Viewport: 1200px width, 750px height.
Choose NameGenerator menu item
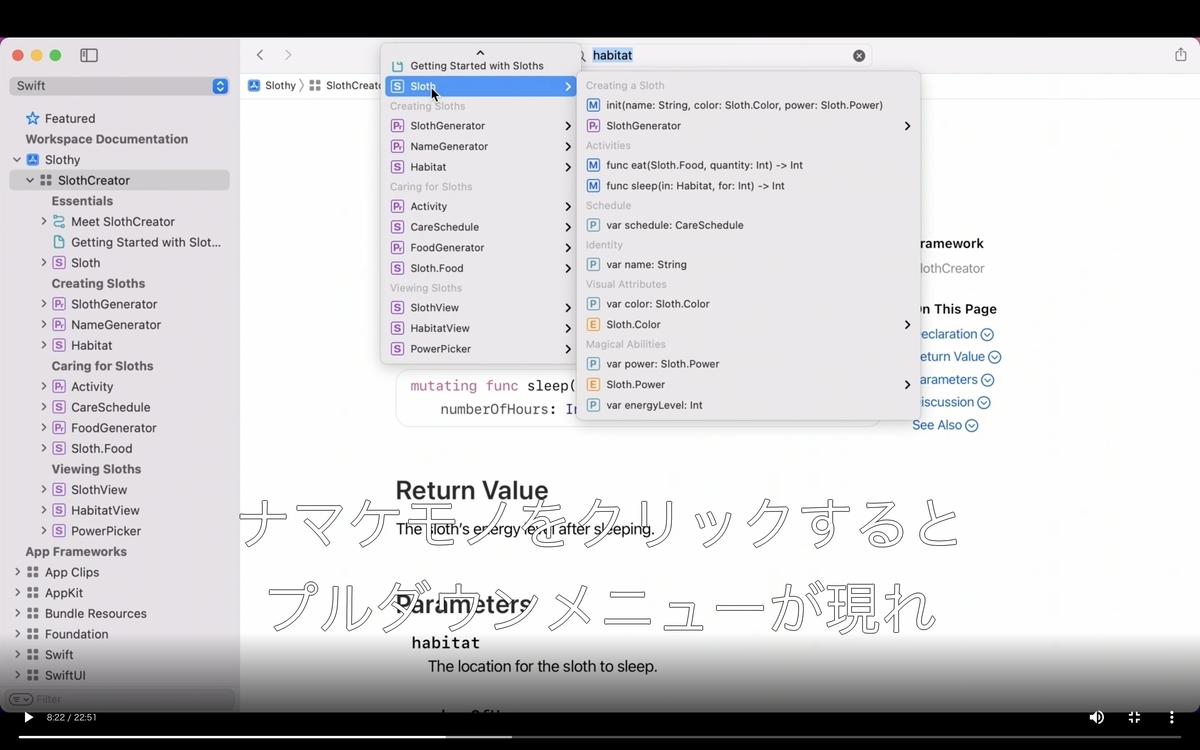point(480,146)
